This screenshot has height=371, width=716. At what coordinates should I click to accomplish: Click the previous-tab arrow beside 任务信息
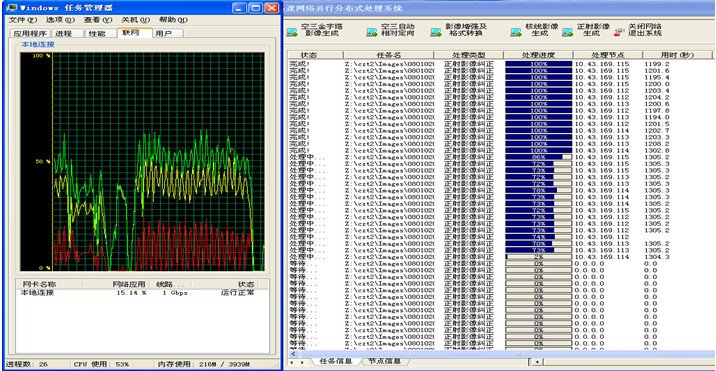point(291,362)
